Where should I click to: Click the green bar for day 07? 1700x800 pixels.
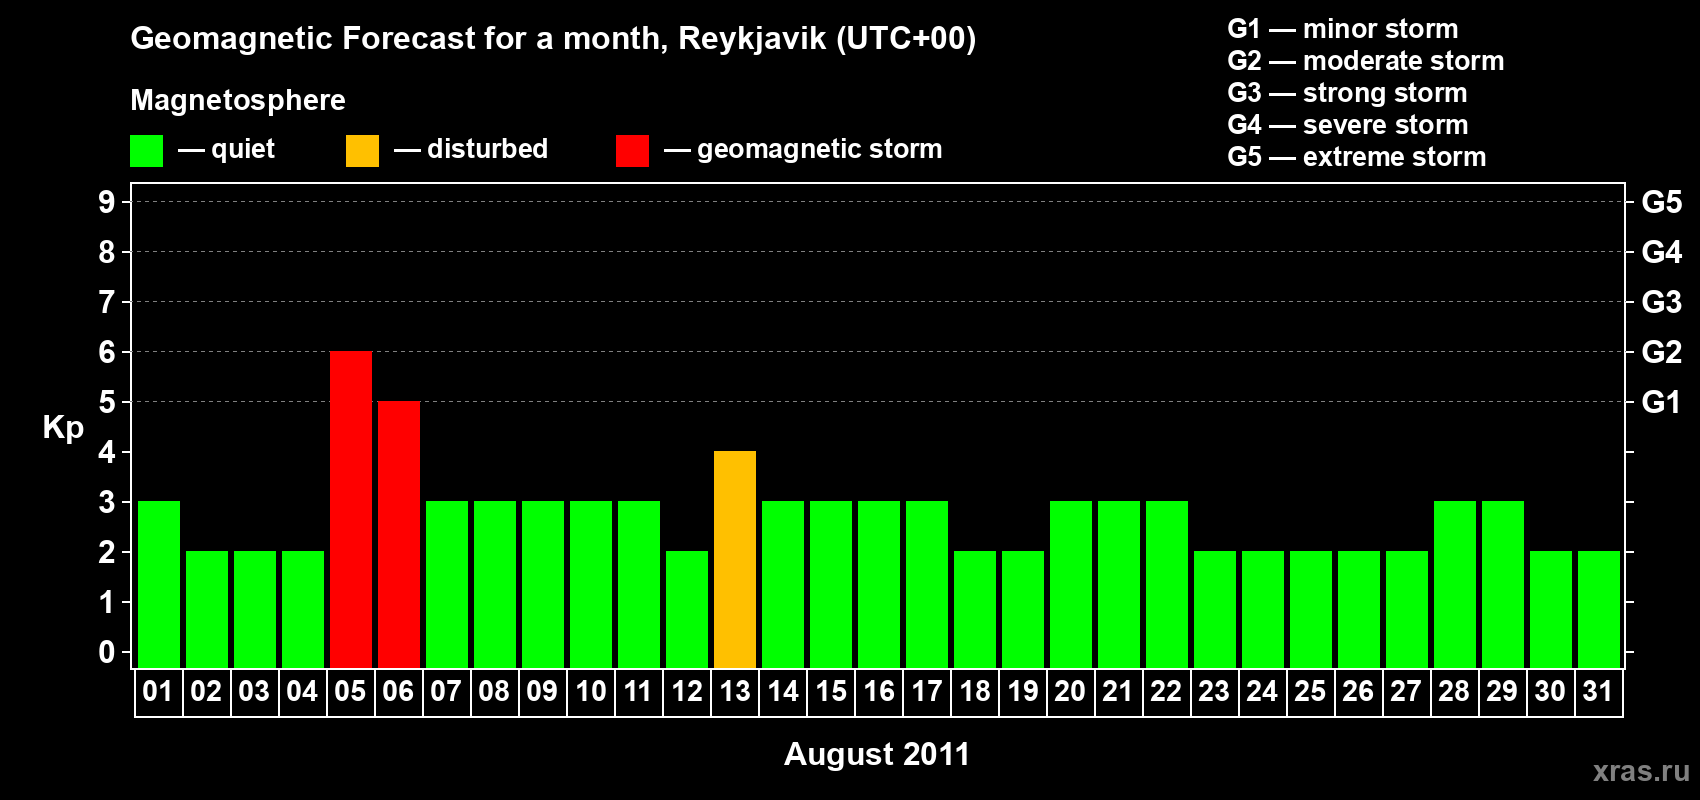pos(447,584)
